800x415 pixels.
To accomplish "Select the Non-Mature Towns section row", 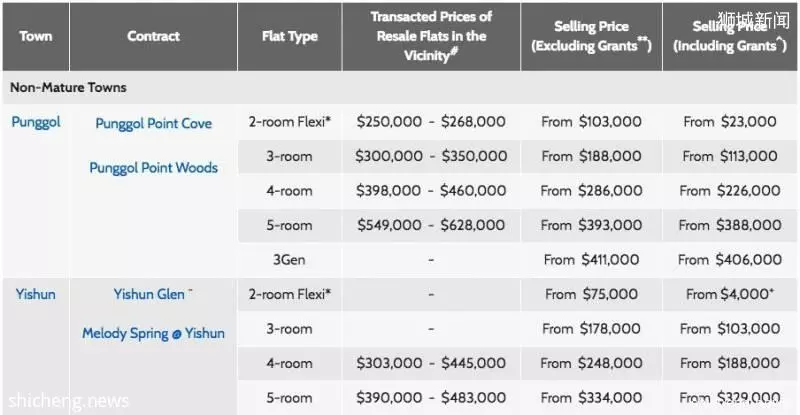I will pos(400,87).
